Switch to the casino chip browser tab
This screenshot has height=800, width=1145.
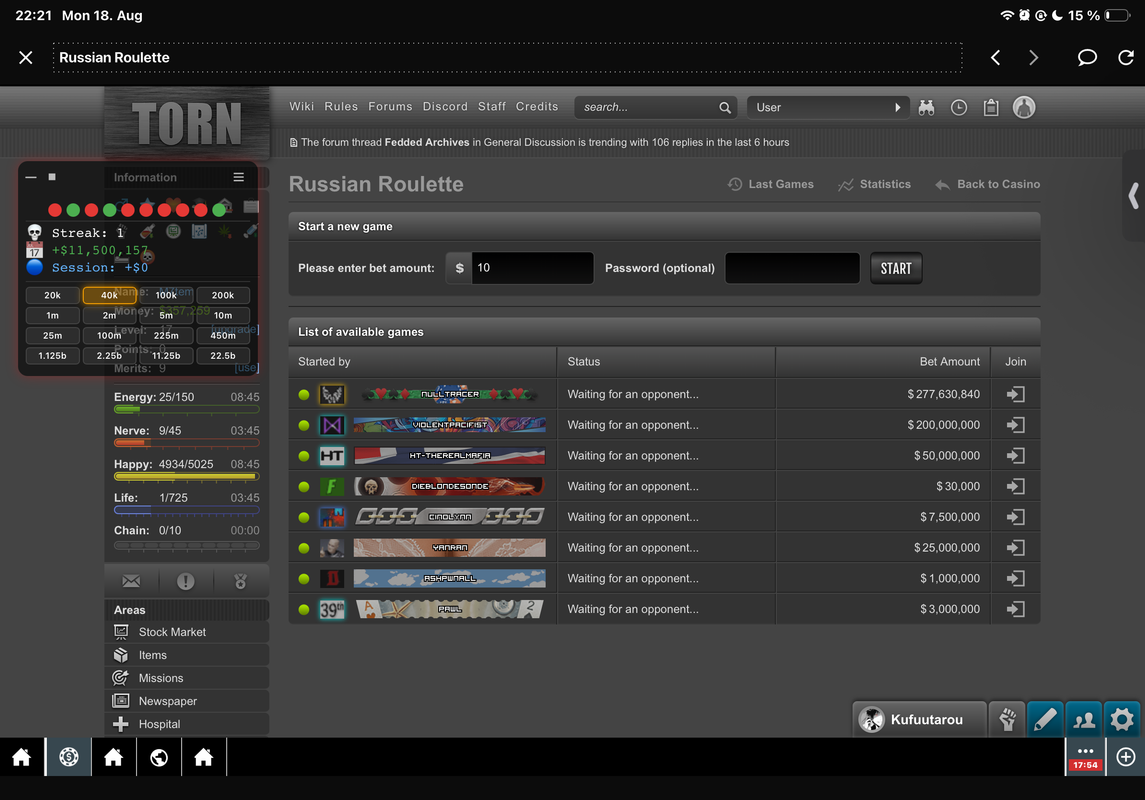(x=69, y=757)
